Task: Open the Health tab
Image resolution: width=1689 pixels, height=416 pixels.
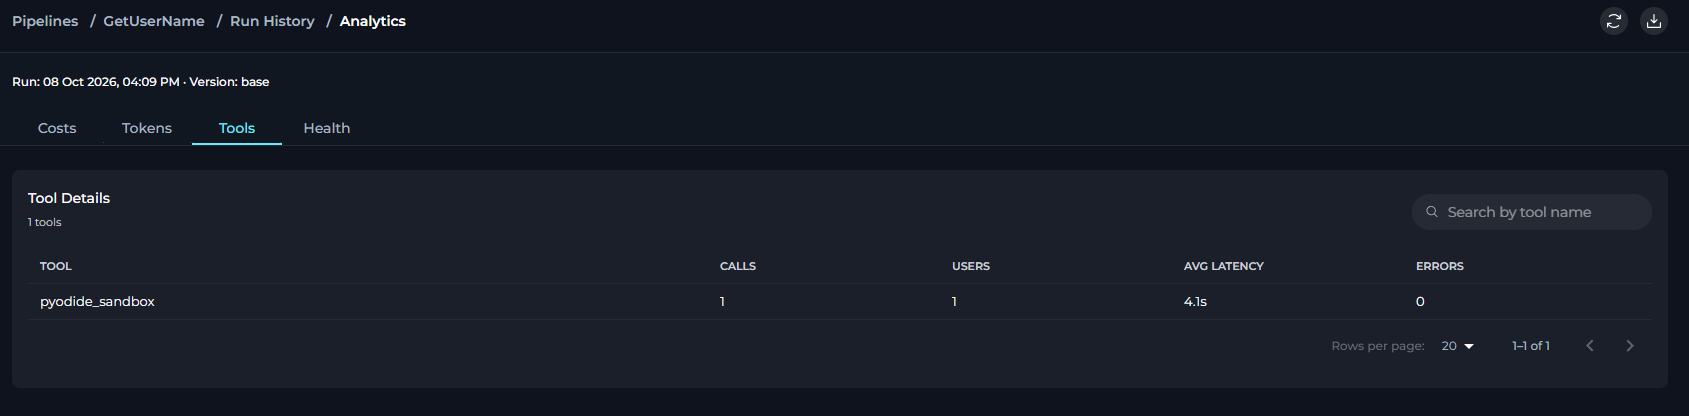Action: pyautogui.click(x=327, y=128)
